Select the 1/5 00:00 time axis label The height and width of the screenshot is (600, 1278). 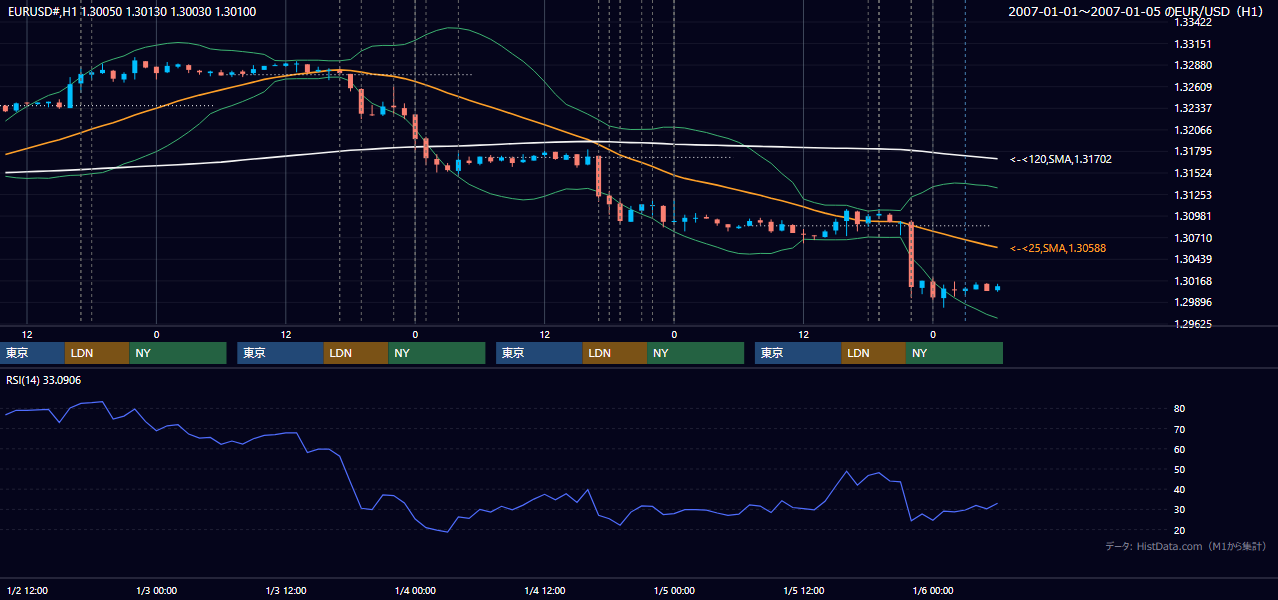(x=674, y=590)
